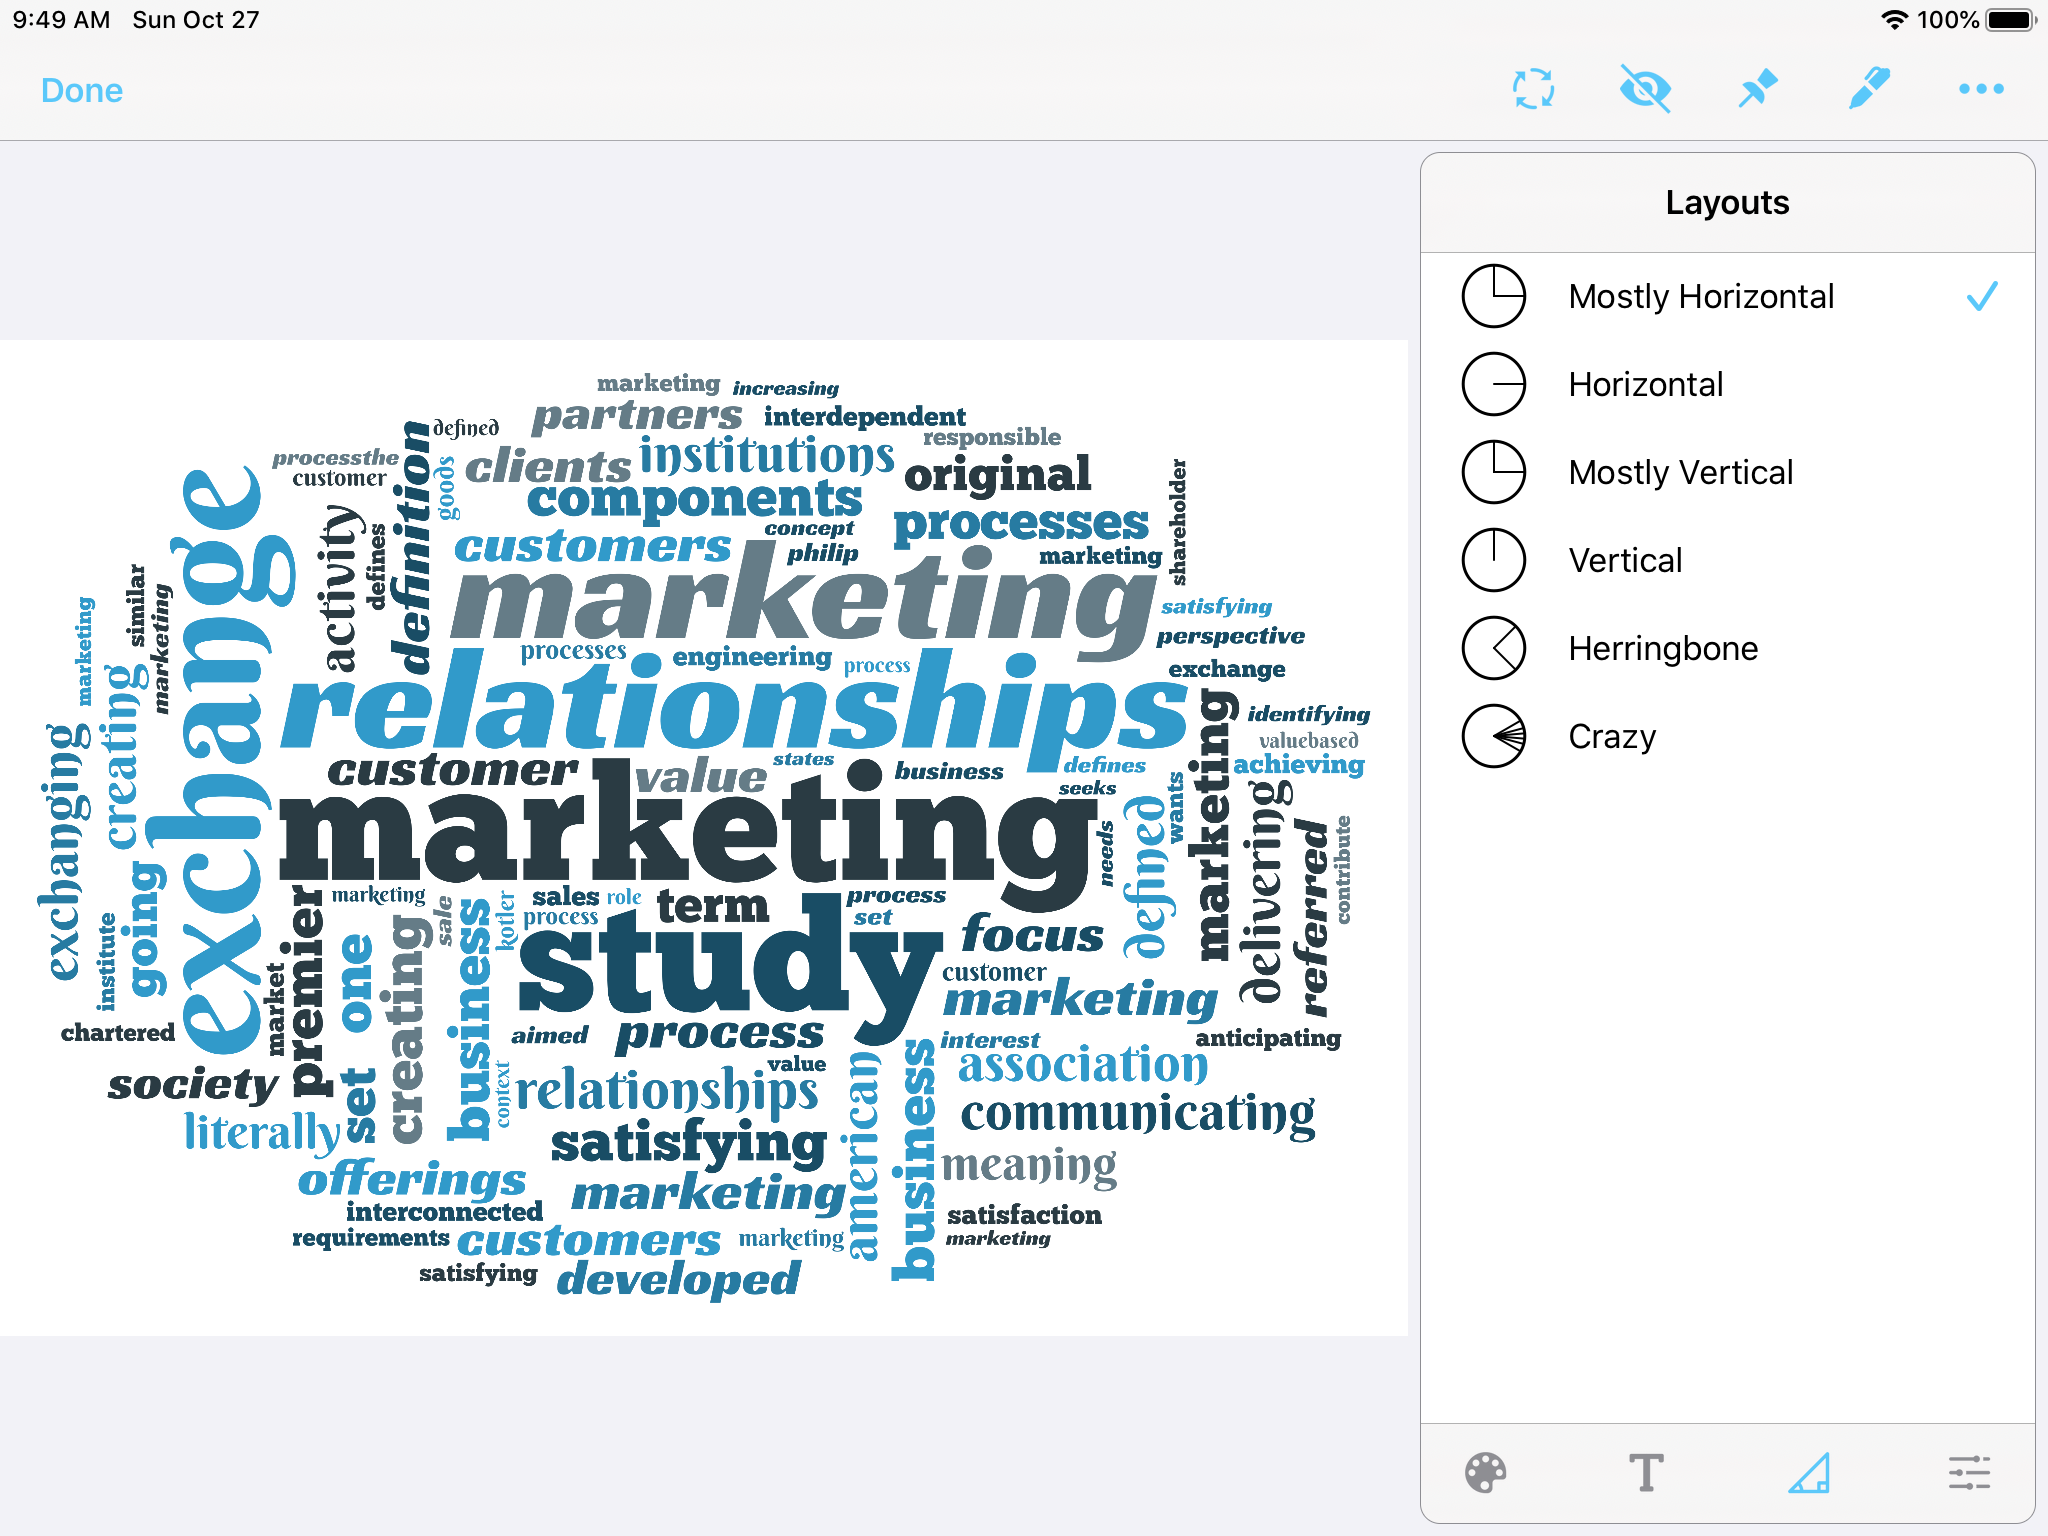Viewport: 2048px width, 1536px height.
Task: Click the regenerate/refresh word cloud icon
Action: 1533,89
